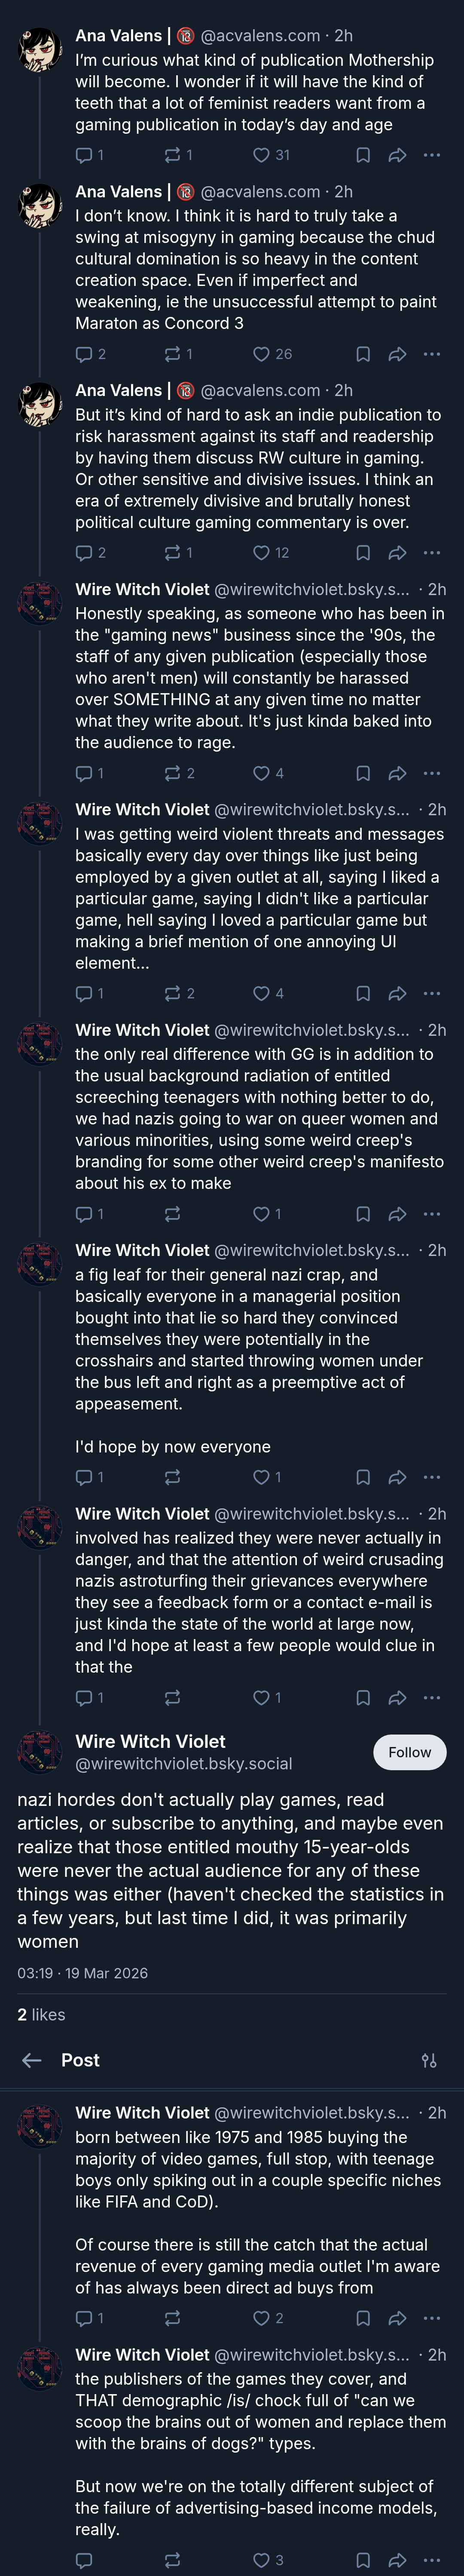Share the 'hard to truly take a swing' post
The width and height of the screenshot is (464, 2576).
click(x=397, y=354)
